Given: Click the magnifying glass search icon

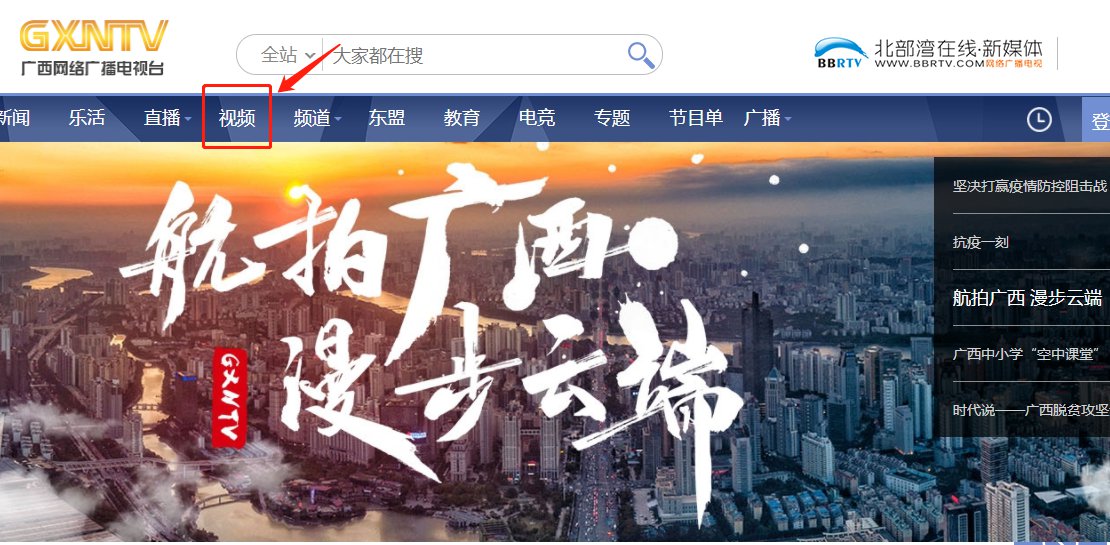Looking at the screenshot, I should [x=641, y=55].
